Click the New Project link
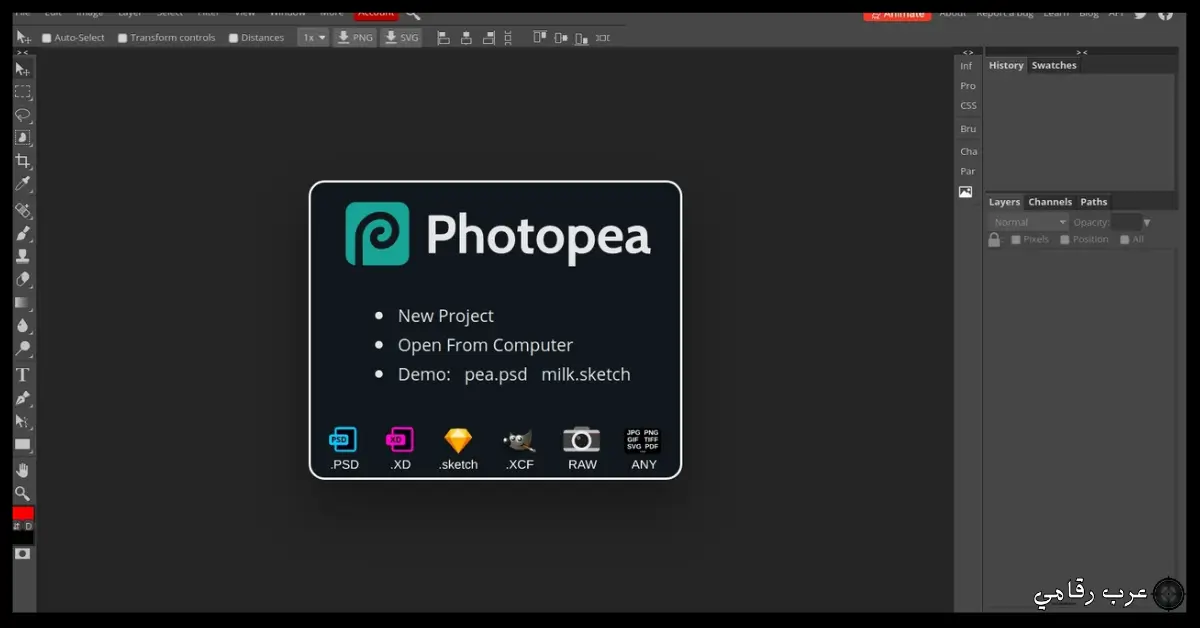This screenshot has height=628, width=1200. (445, 315)
